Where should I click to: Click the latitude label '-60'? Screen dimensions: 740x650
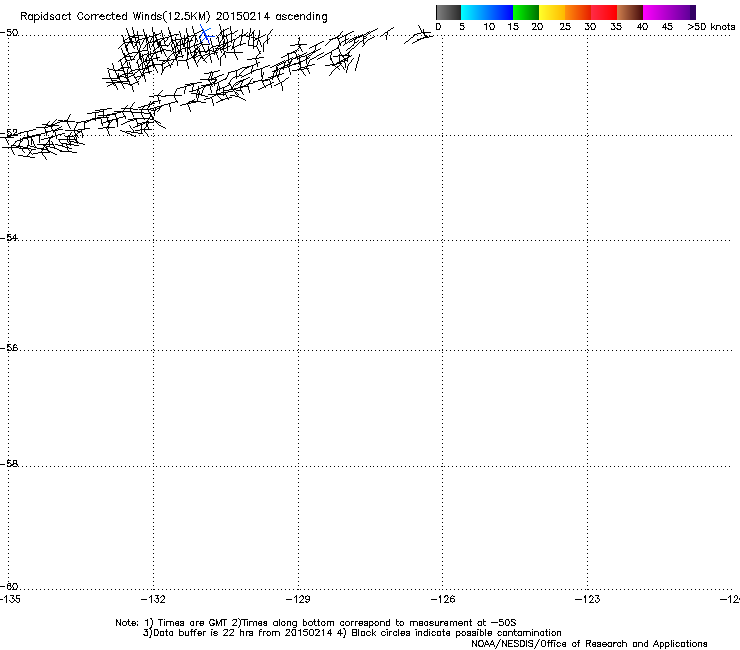pos(9,586)
